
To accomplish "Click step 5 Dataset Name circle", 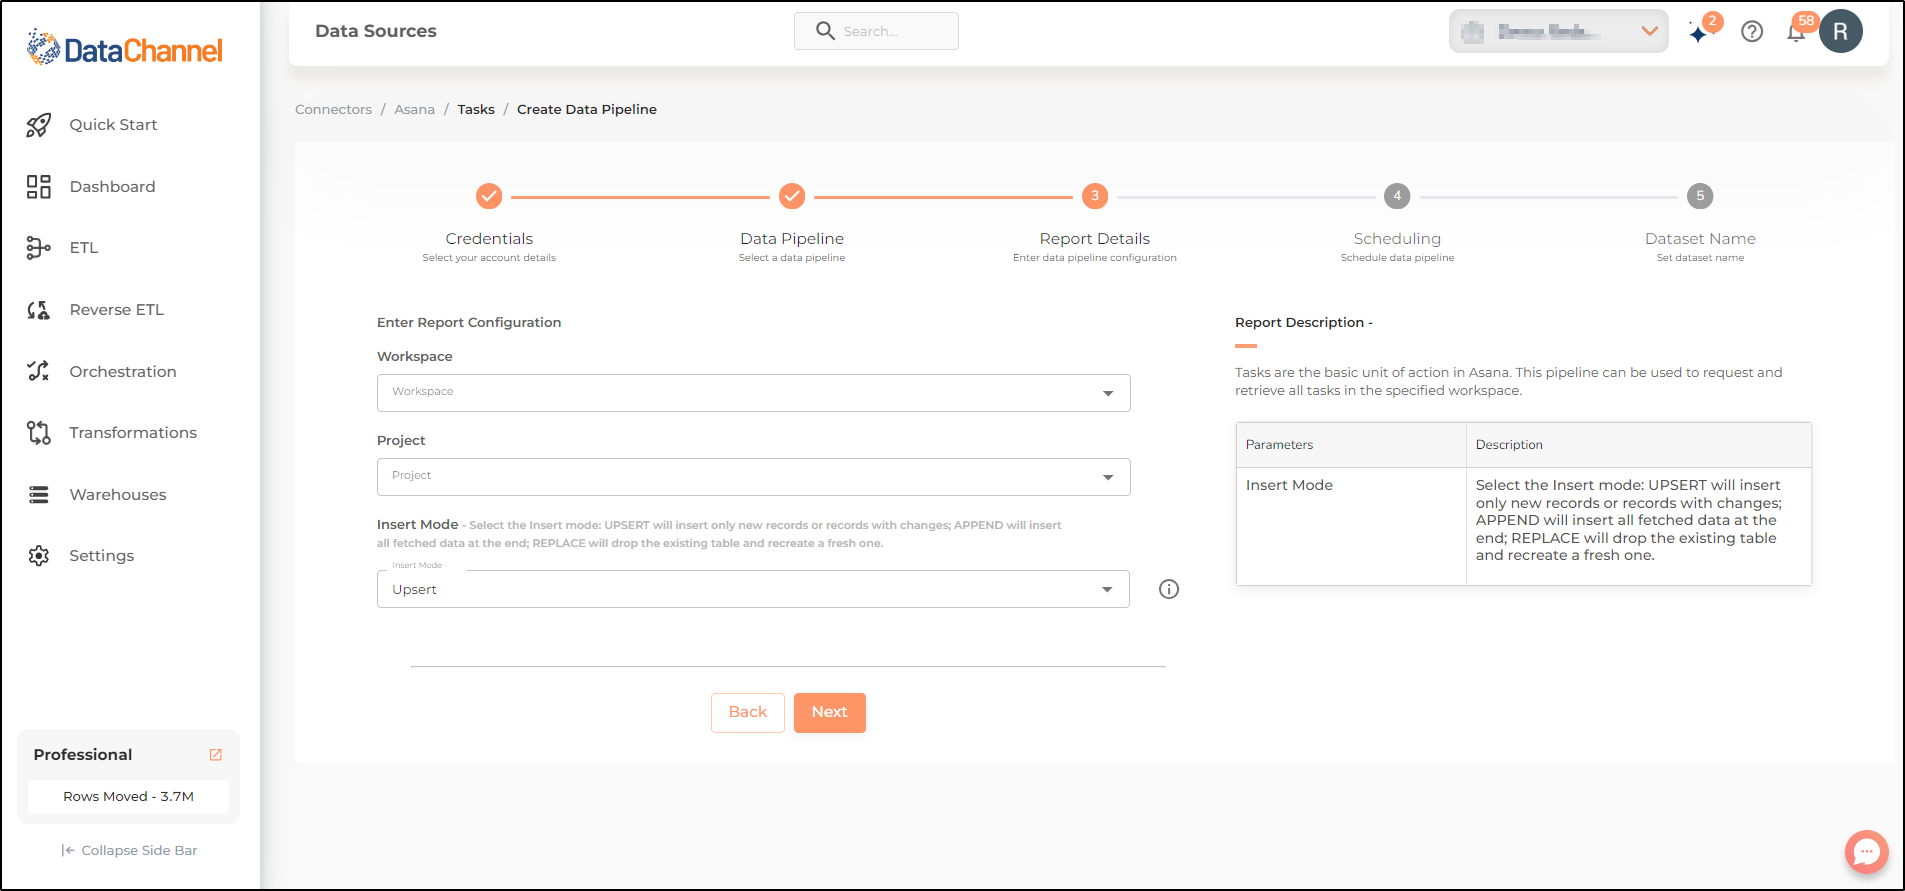I will pos(1700,196).
